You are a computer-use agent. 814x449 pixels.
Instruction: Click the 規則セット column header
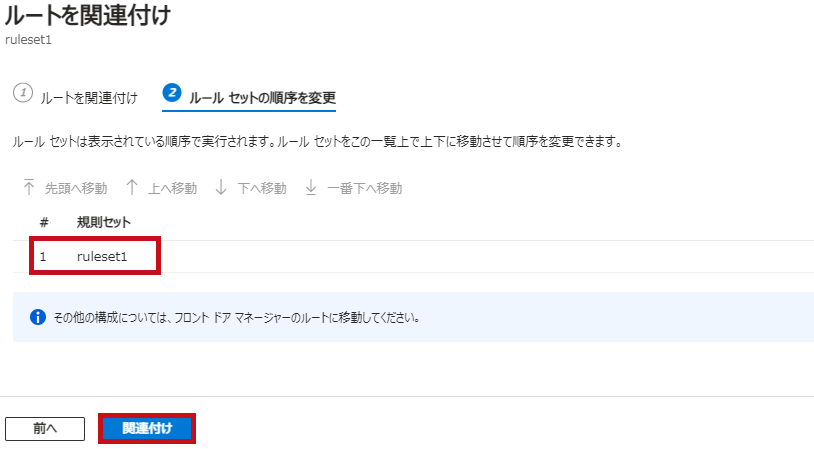coord(104,222)
